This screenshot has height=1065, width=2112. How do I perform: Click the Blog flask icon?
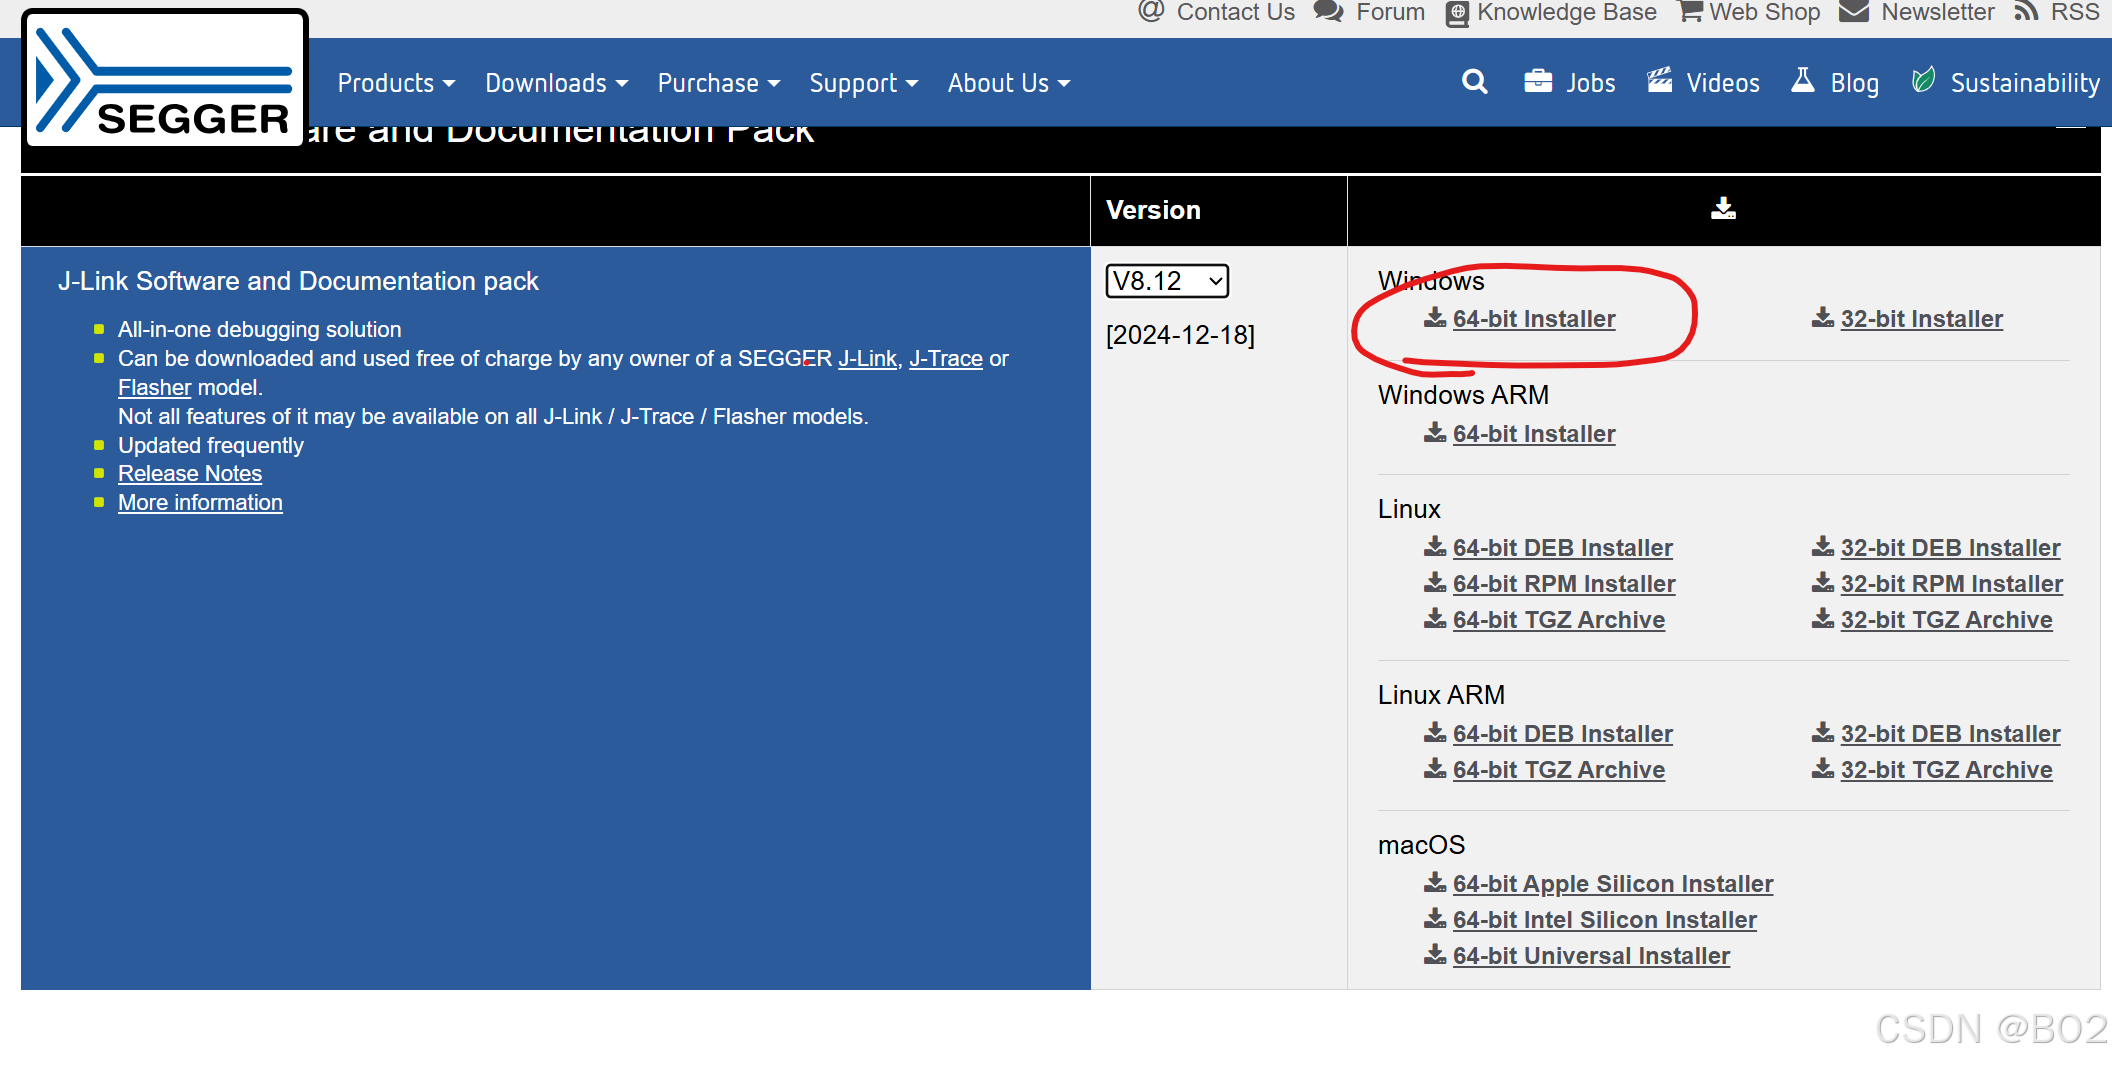1803,80
